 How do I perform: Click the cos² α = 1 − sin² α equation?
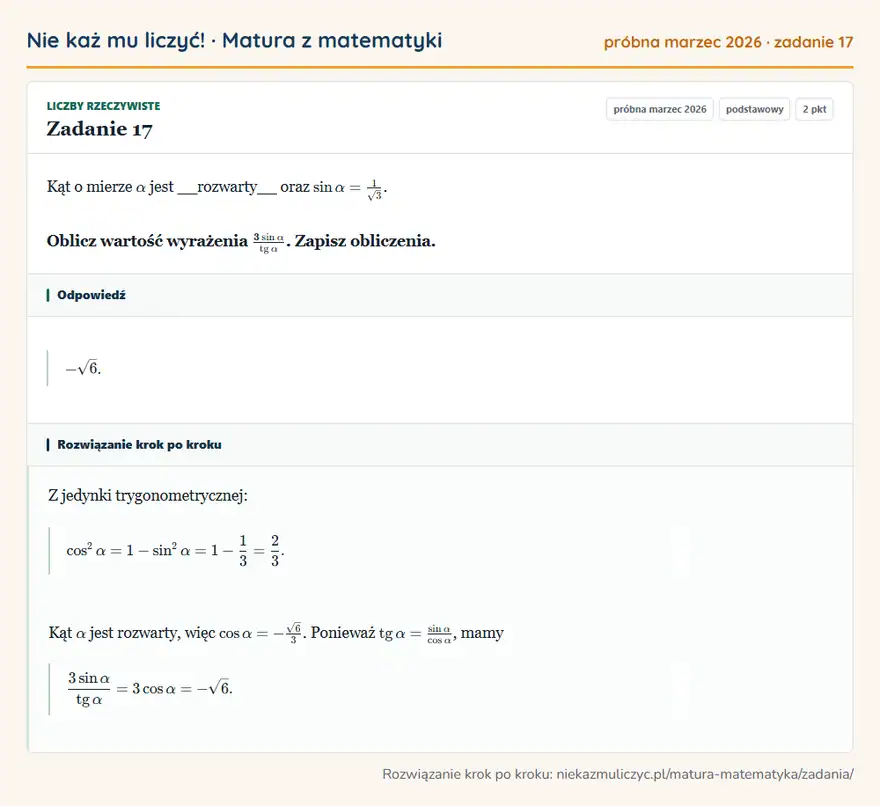175,551
